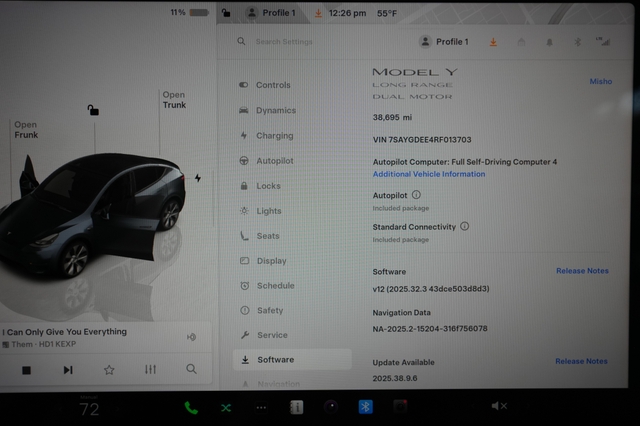The image size is (640, 426).
Task: Stop the media playback
Action: pos(27,371)
